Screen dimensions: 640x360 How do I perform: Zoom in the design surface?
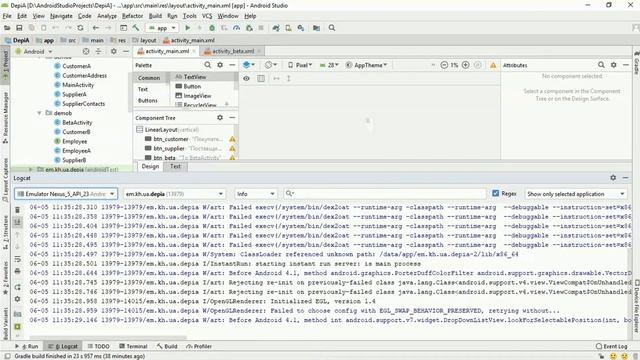pos(465,65)
